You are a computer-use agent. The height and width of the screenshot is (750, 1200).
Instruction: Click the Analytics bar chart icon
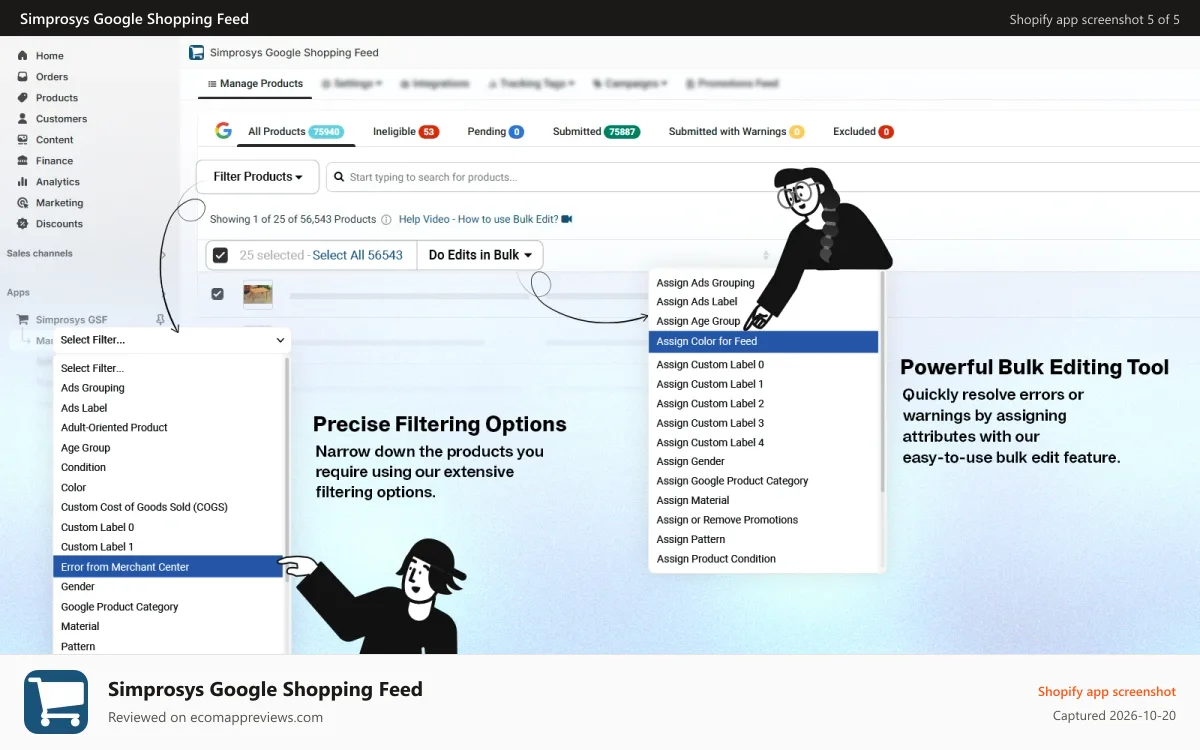(x=22, y=182)
